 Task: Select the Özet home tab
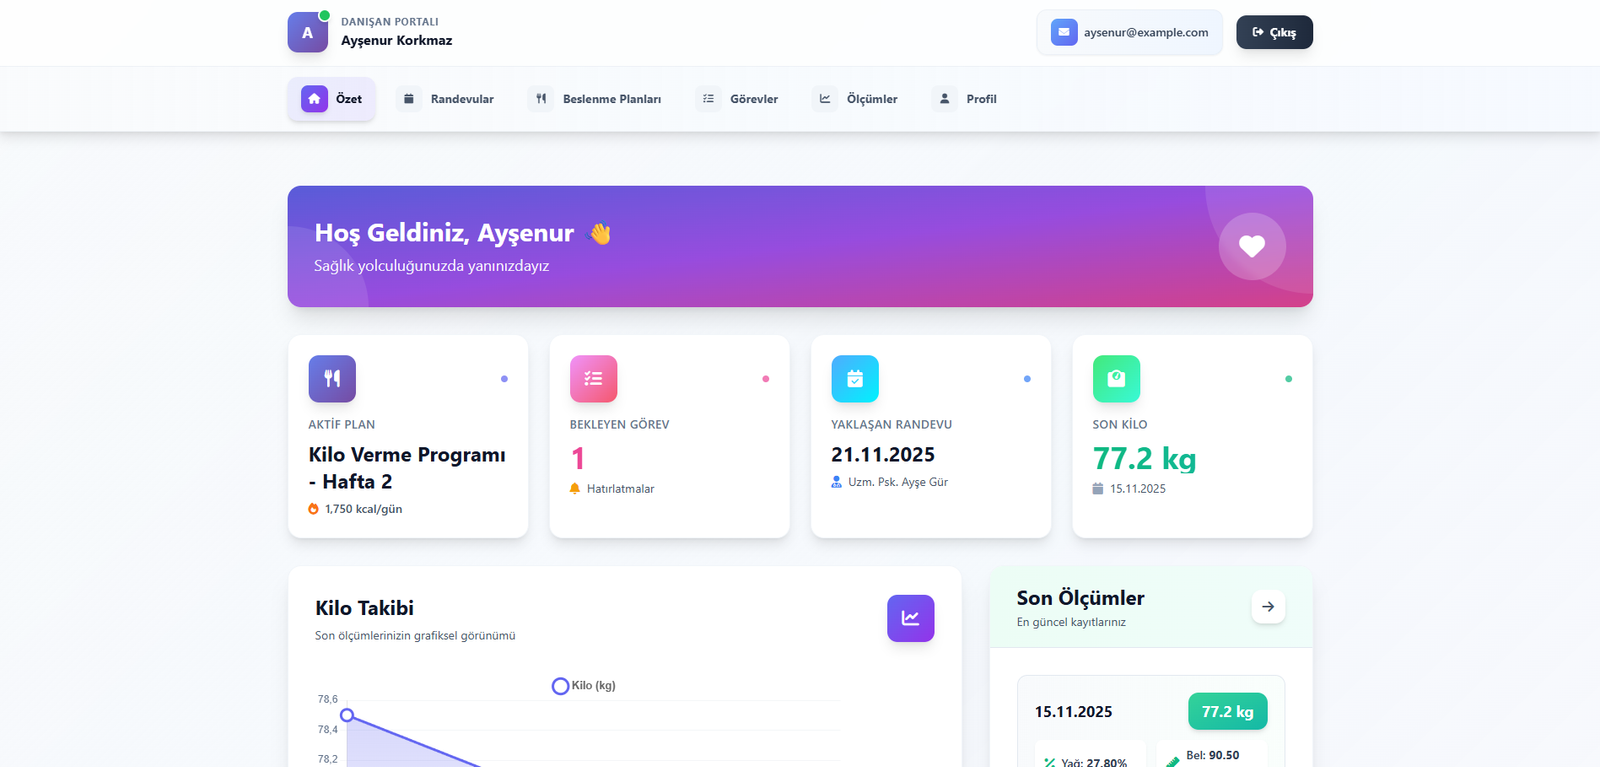click(x=332, y=99)
